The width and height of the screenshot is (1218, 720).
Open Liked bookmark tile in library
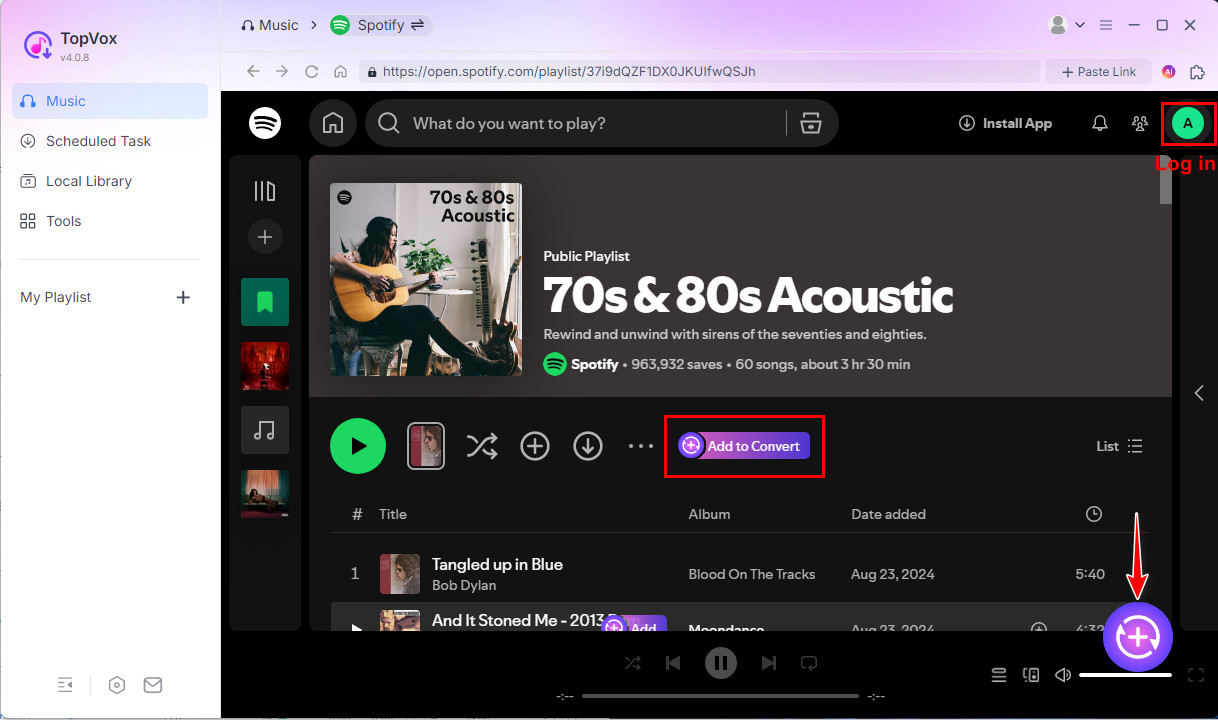(265, 302)
